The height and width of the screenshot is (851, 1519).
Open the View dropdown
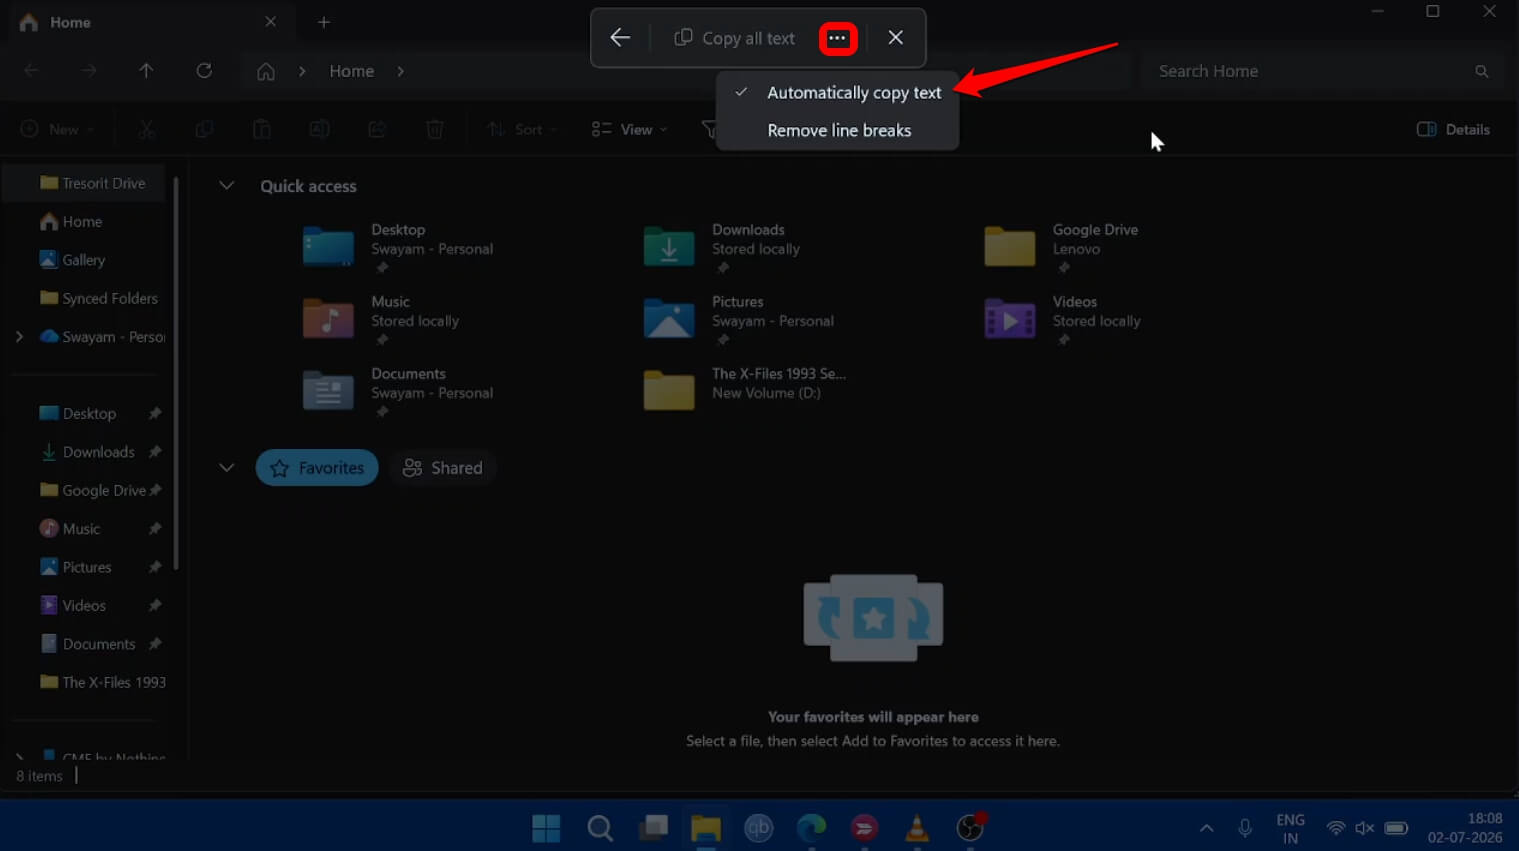click(x=629, y=129)
